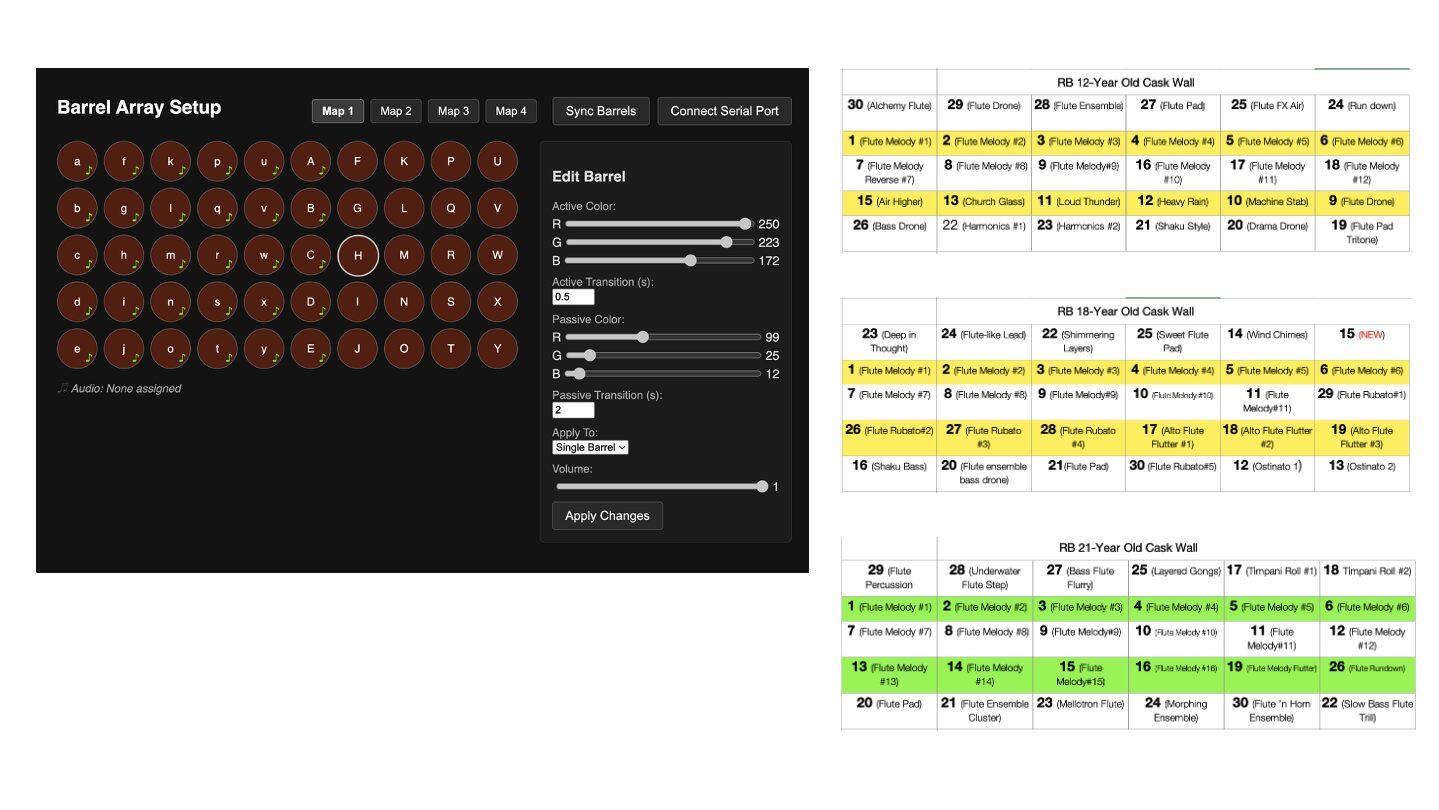Pick barrel 'N' in the grid
The width and height of the screenshot is (1439, 810).
click(404, 302)
